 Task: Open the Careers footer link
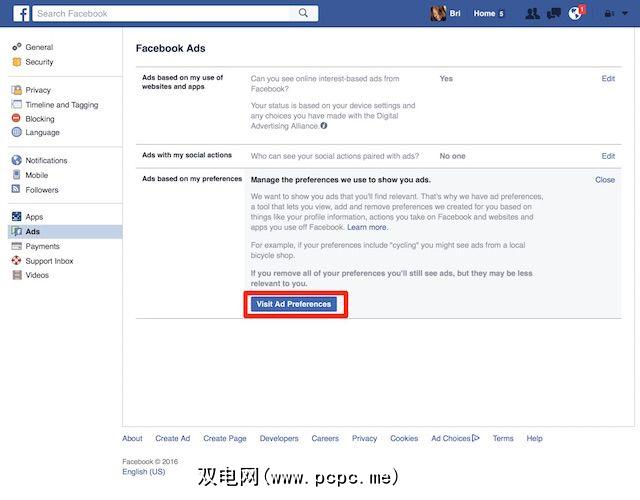[325, 438]
